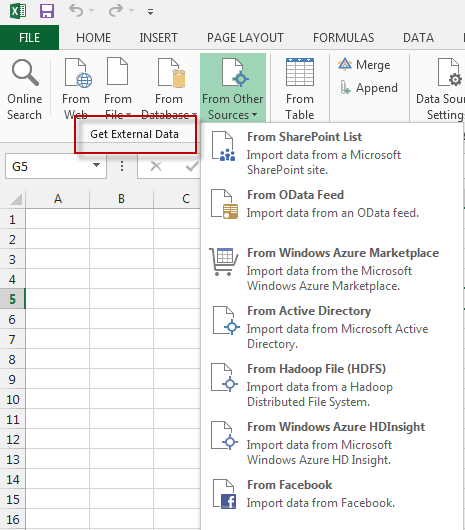
Task: Switch to the FORMULAS ribbon tab
Action: tap(343, 38)
